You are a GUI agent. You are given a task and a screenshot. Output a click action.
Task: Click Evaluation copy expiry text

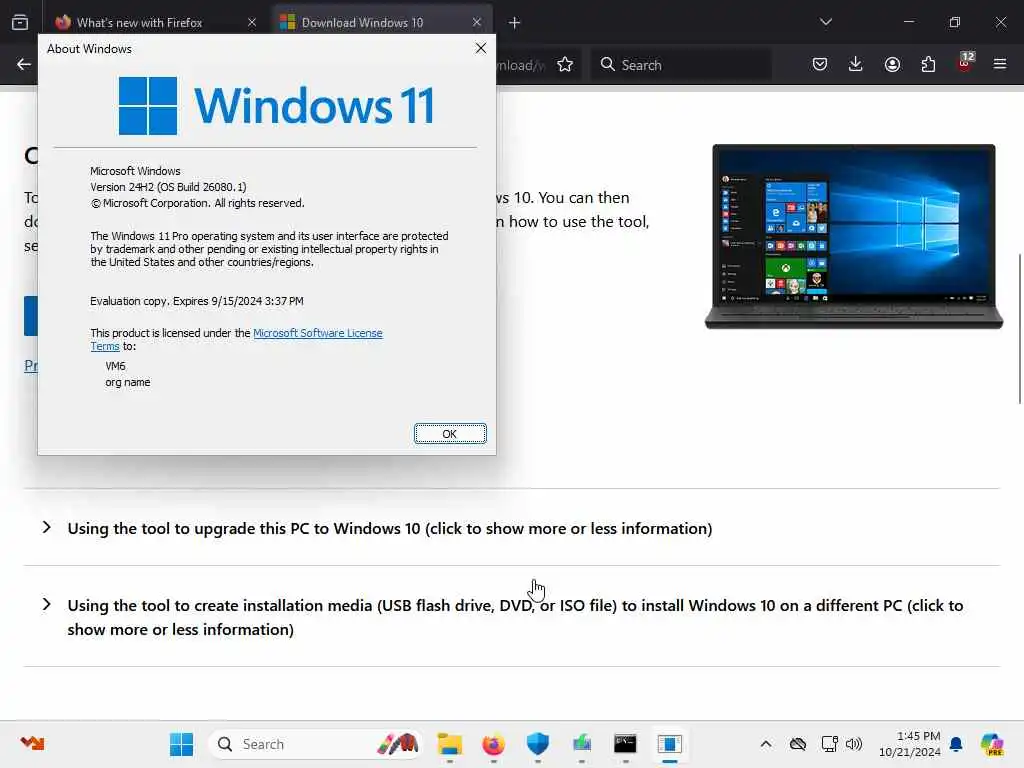(197, 301)
